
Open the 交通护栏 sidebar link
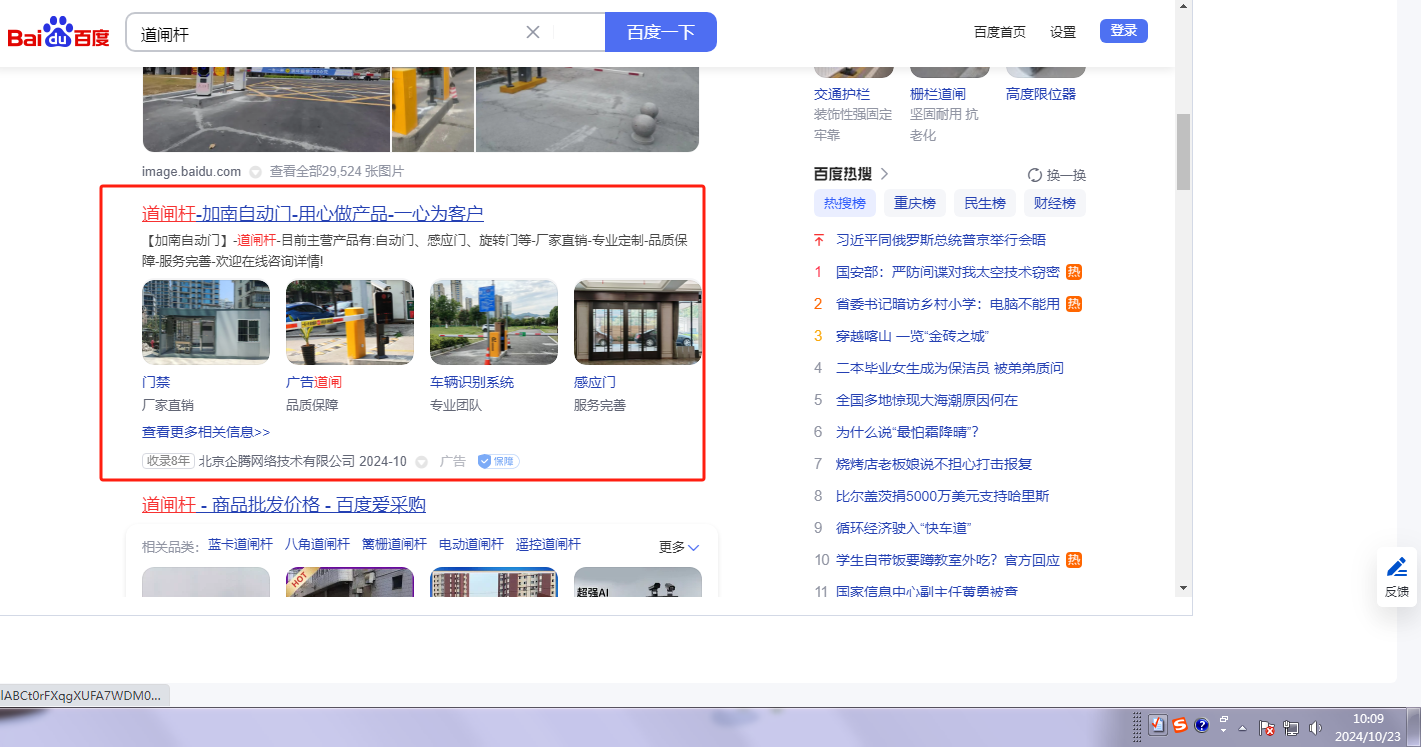tap(842, 94)
